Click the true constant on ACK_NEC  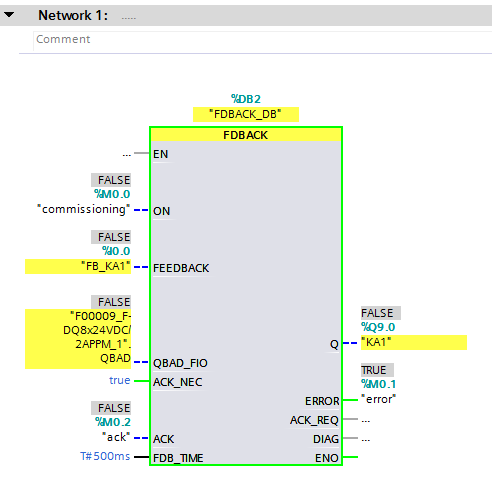coord(119,380)
